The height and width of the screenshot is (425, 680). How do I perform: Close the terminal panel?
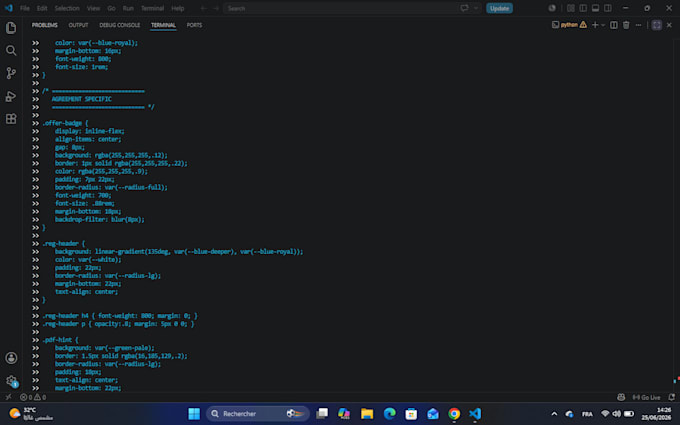click(669, 25)
